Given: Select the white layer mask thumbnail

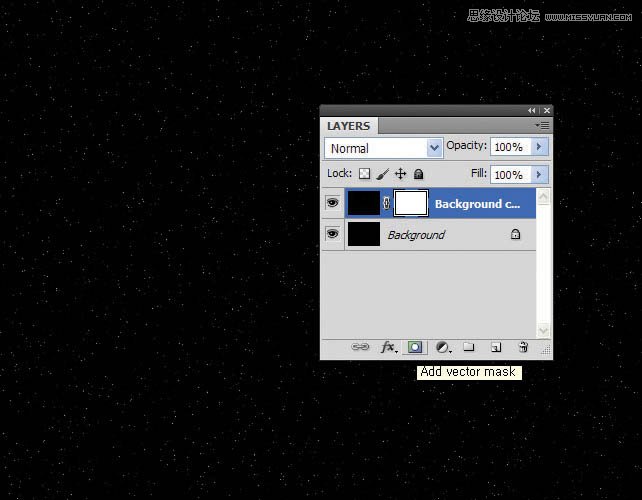Looking at the screenshot, I should pos(411,203).
